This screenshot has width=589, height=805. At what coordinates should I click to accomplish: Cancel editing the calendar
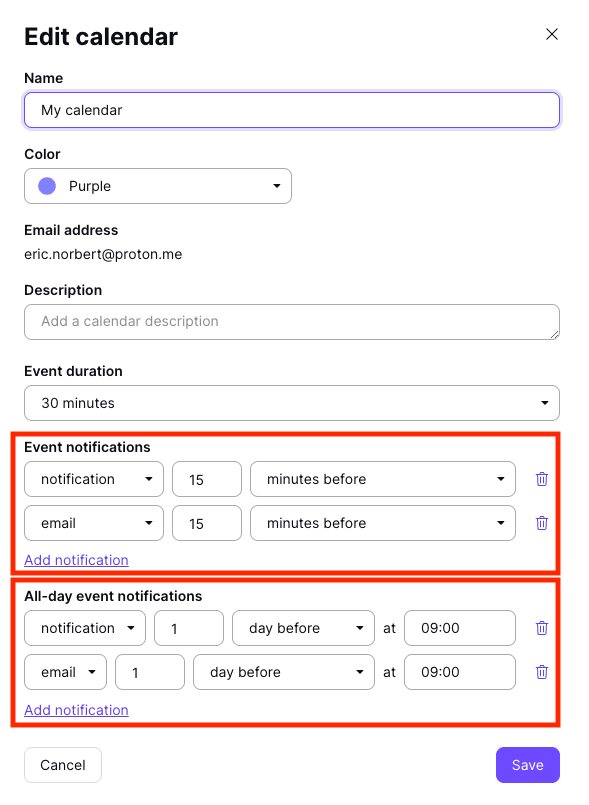pyautogui.click(x=62, y=764)
